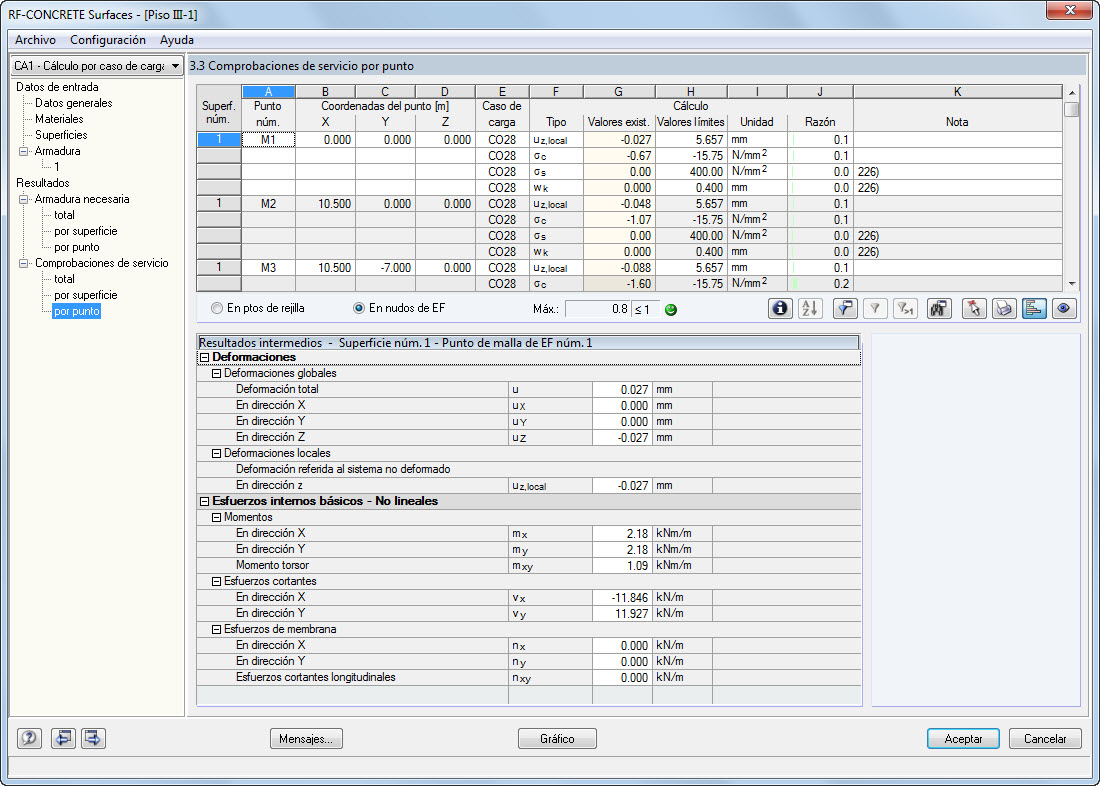Click the green smiley status icon

point(671,309)
